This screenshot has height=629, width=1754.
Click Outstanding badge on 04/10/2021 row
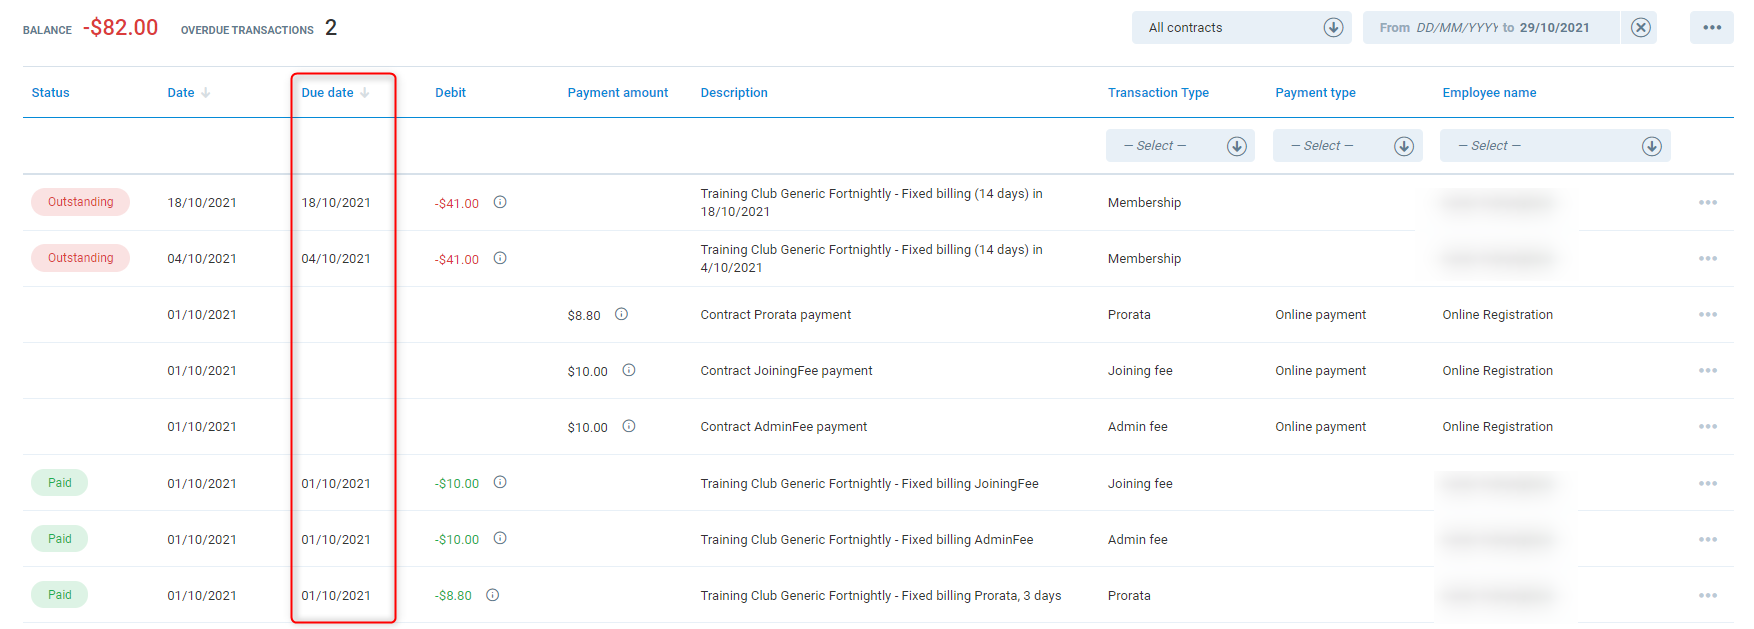(x=80, y=258)
